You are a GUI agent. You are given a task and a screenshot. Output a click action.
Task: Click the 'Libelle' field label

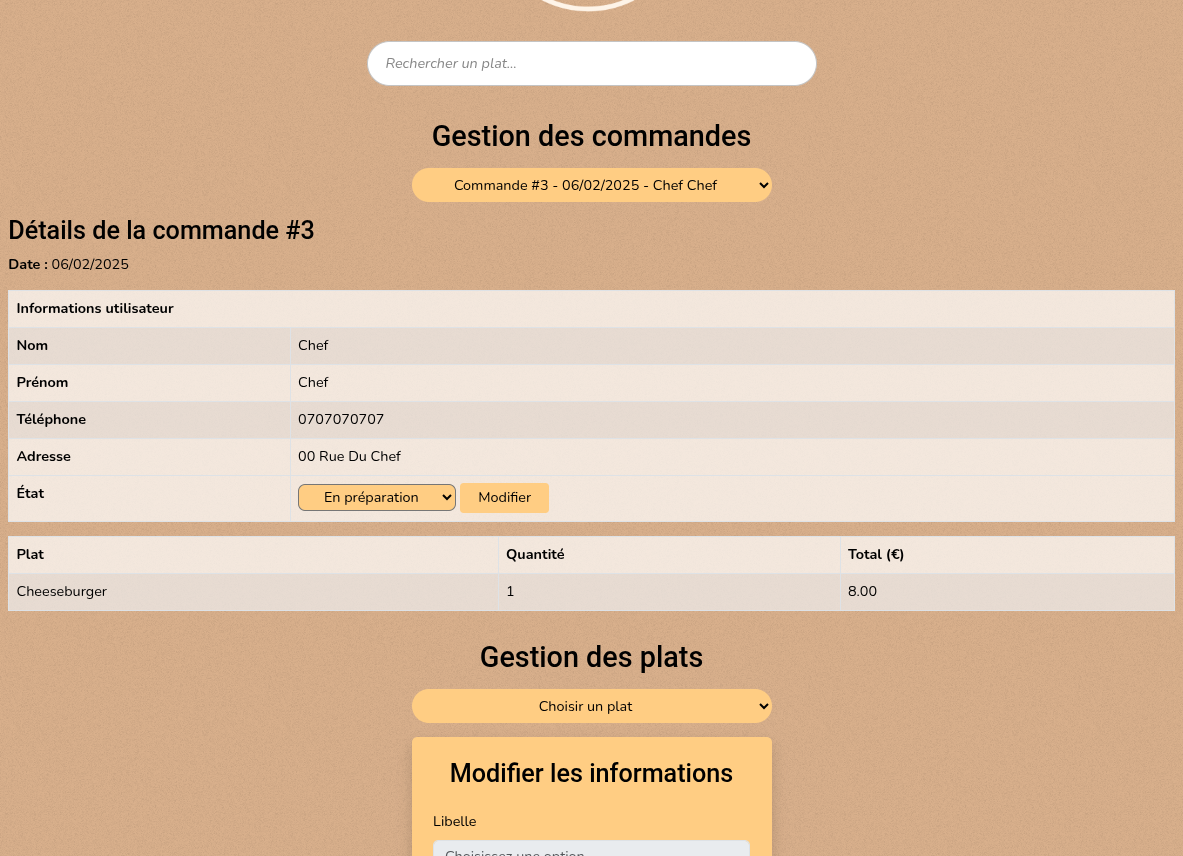coord(454,821)
